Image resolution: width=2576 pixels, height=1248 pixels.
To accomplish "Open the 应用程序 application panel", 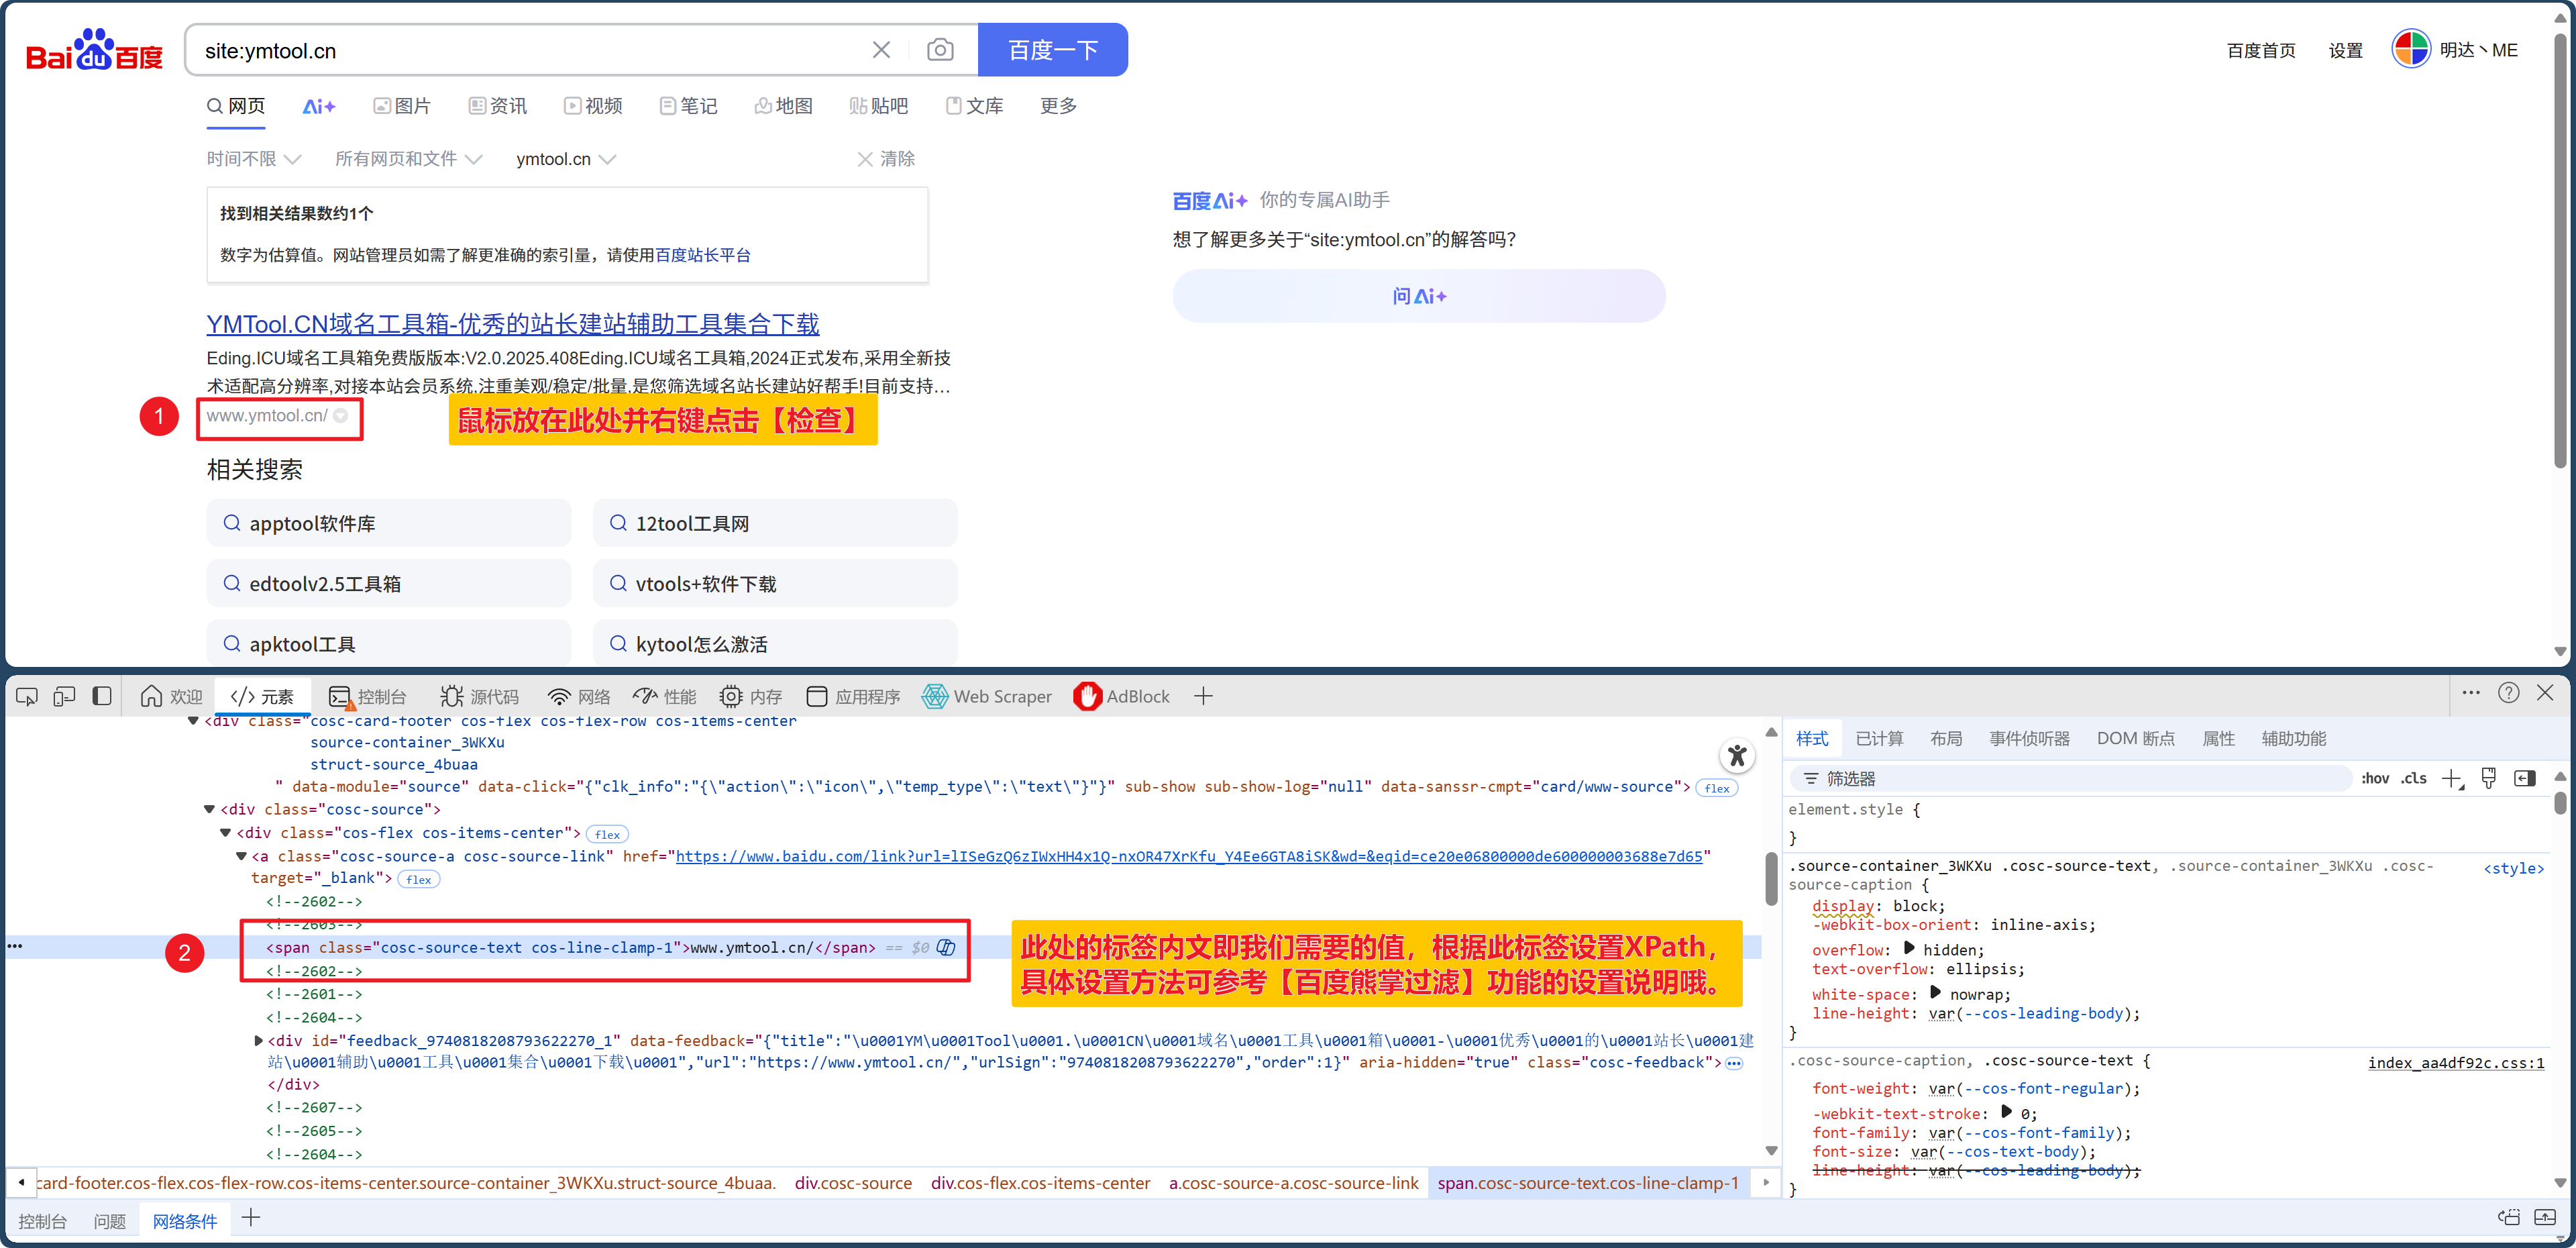I will coord(853,696).
